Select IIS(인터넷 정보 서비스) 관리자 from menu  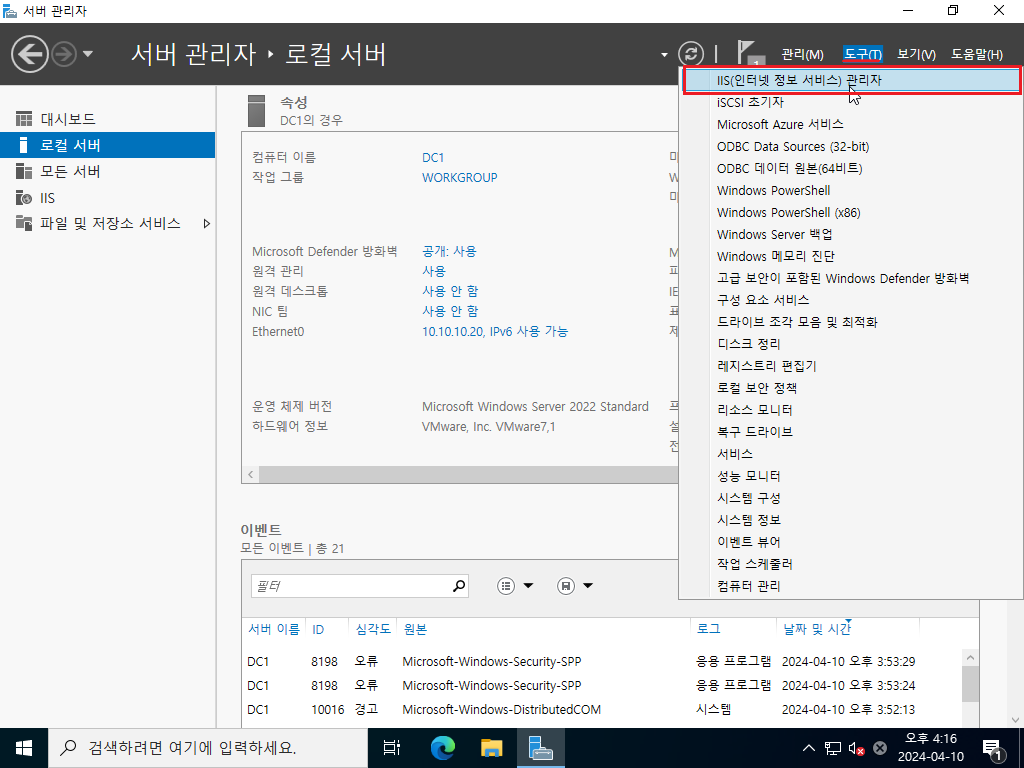coord(852,80)
